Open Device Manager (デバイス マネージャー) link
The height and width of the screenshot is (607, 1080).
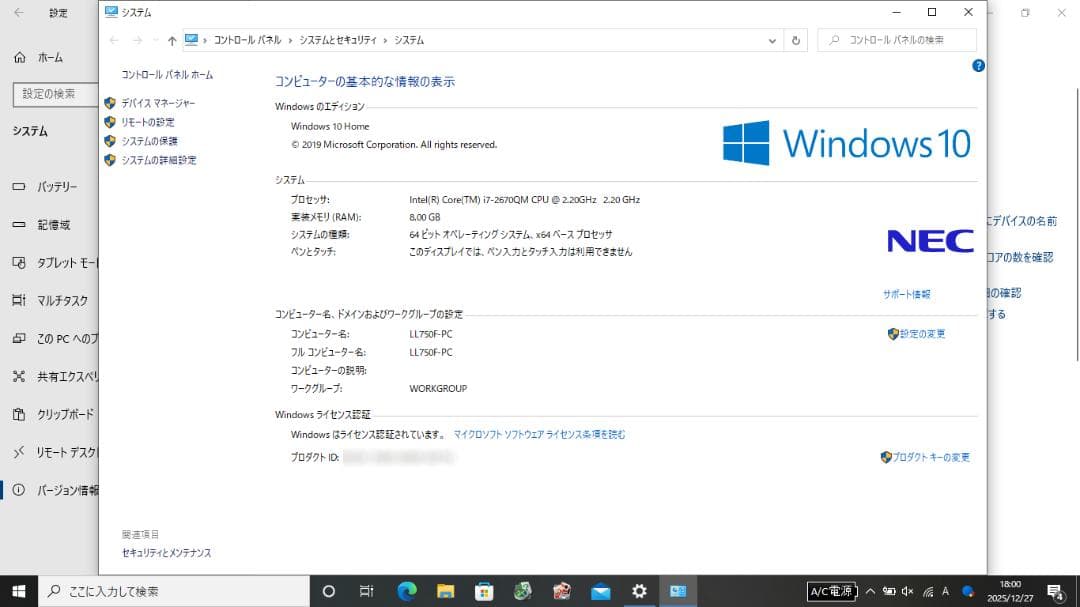coord(158,103)
